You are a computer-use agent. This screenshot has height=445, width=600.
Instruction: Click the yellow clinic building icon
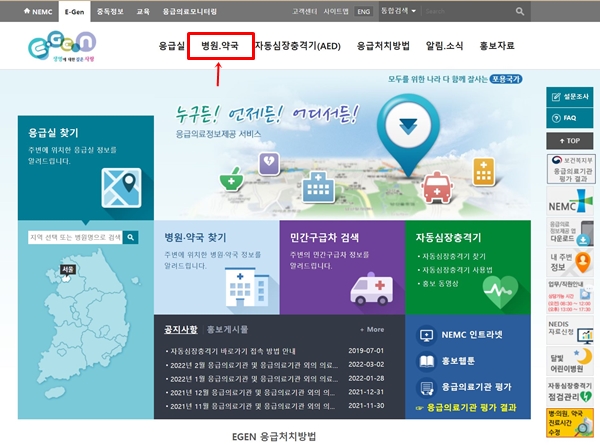484,171
